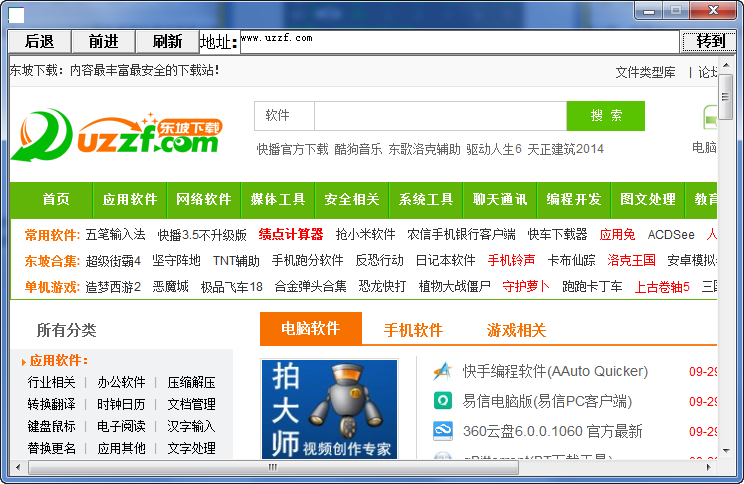Open the 安全相关 navigation item
This screenshot has height=484, width=744.
click(352, 199)
